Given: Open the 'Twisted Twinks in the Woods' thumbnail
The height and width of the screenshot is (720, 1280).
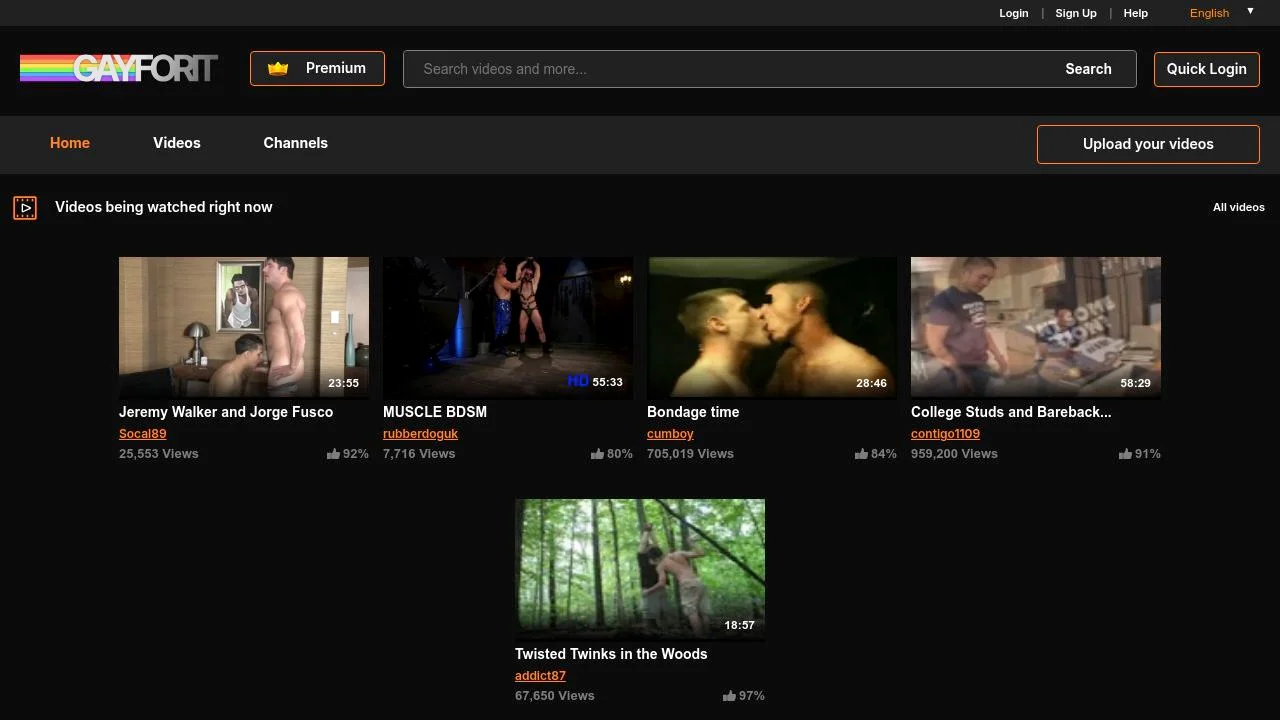Looking at the screenshot, I should point(640,568).
